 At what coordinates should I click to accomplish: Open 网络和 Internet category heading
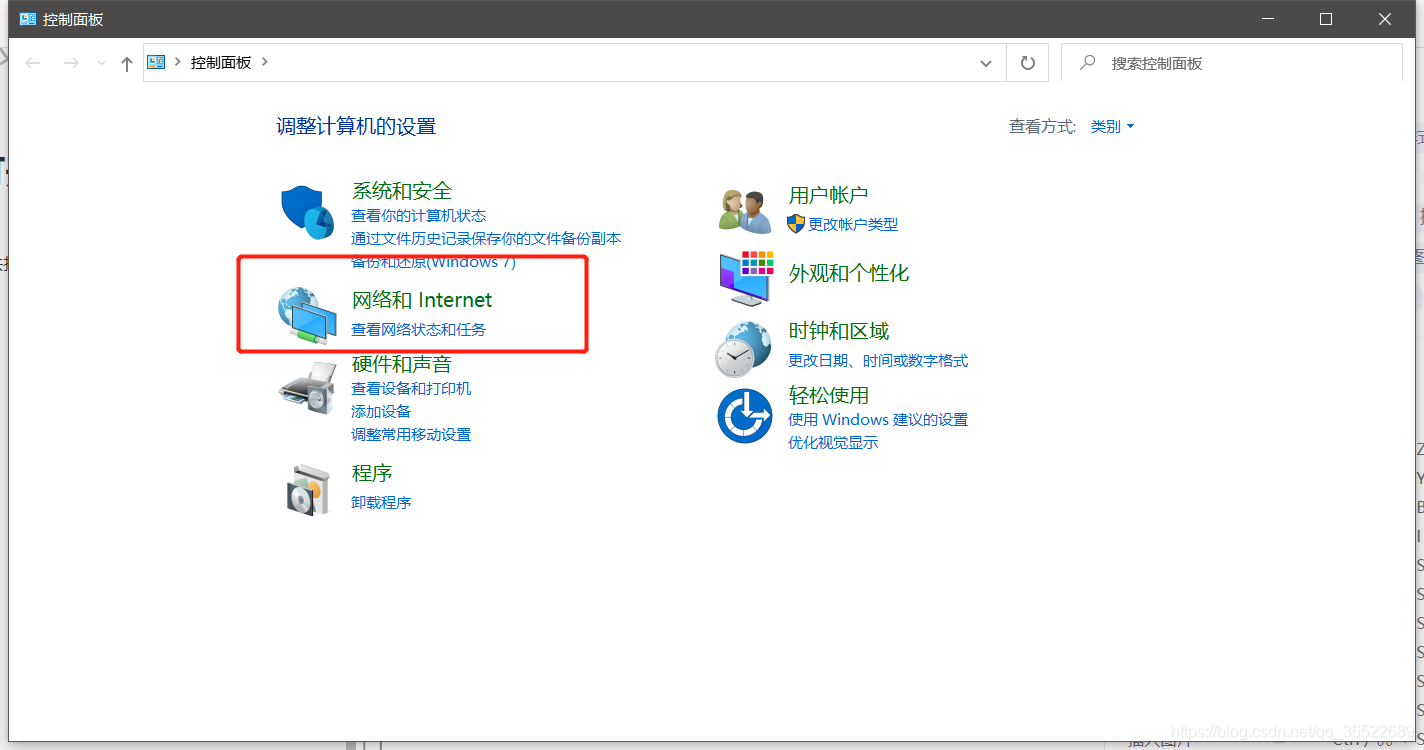click(422, 300)
